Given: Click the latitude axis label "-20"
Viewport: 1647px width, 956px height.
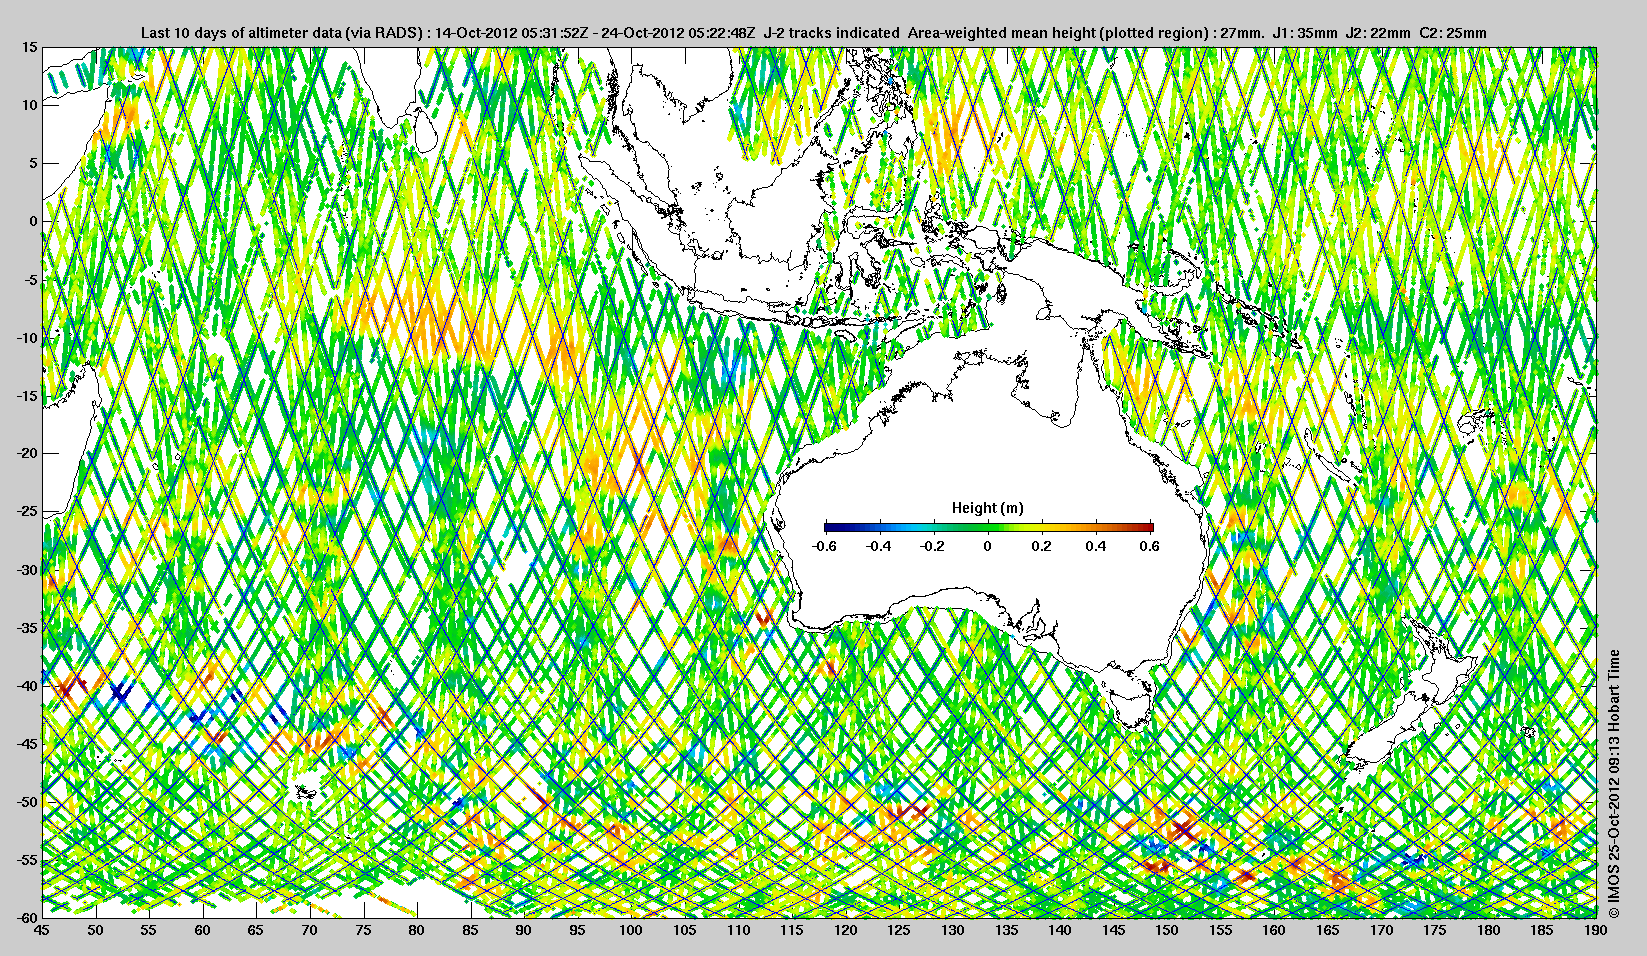Looking at the screenshot, I should point(27,453).
